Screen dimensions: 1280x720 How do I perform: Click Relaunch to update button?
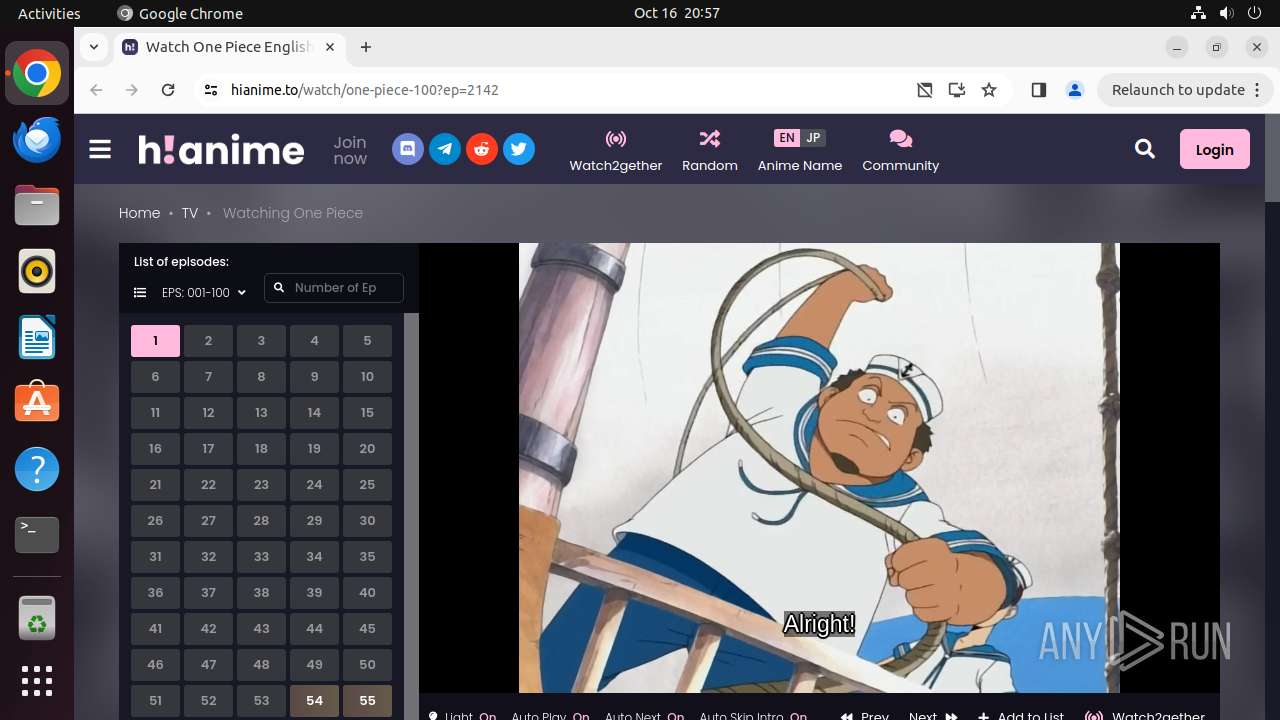click(1178, 90)
